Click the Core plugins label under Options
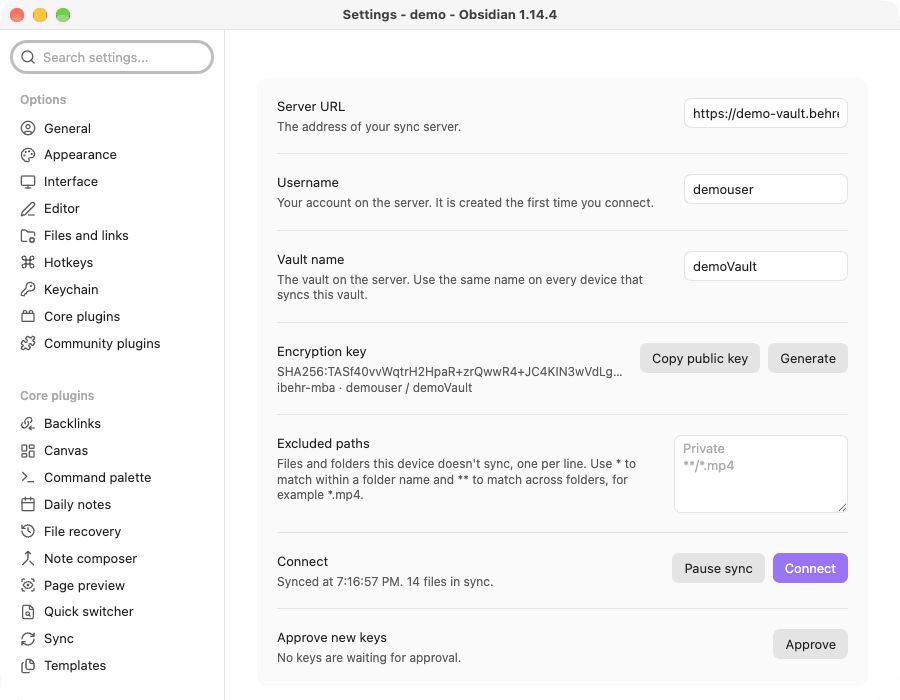Screen dimensions: 900x700 point(82,317)
